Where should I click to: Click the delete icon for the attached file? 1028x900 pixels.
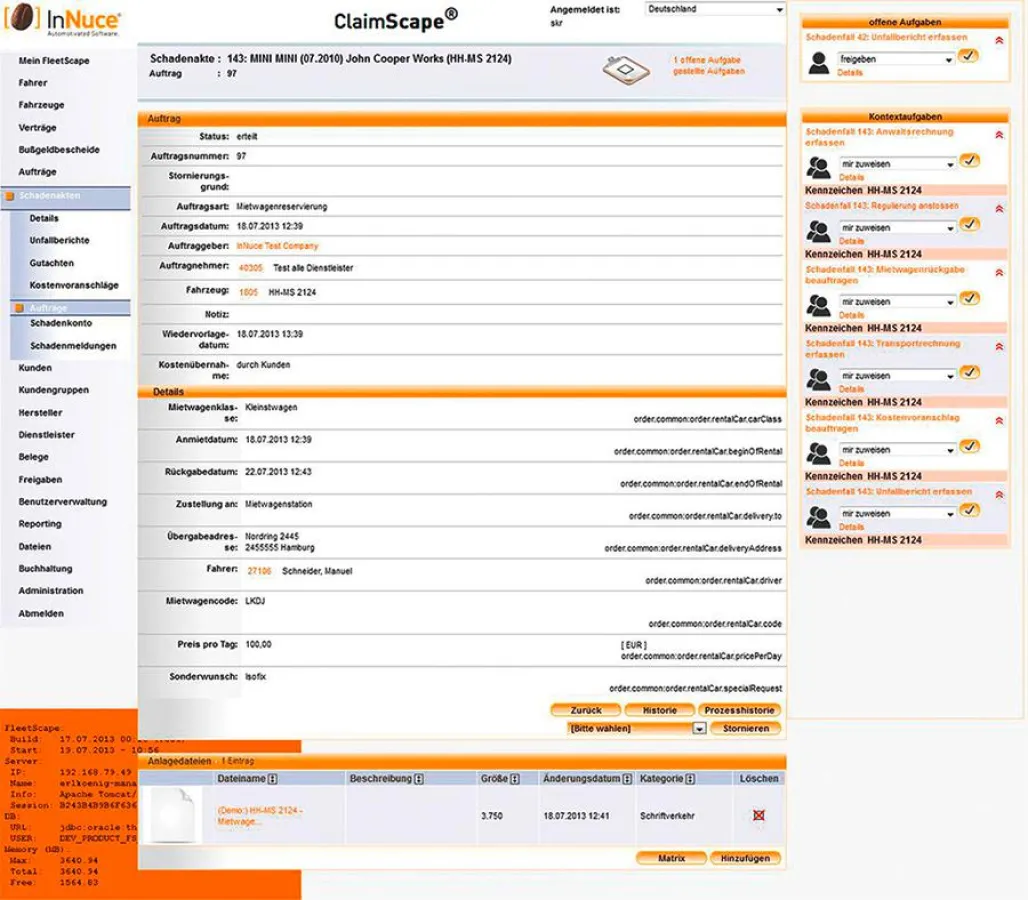coord(758,816)
